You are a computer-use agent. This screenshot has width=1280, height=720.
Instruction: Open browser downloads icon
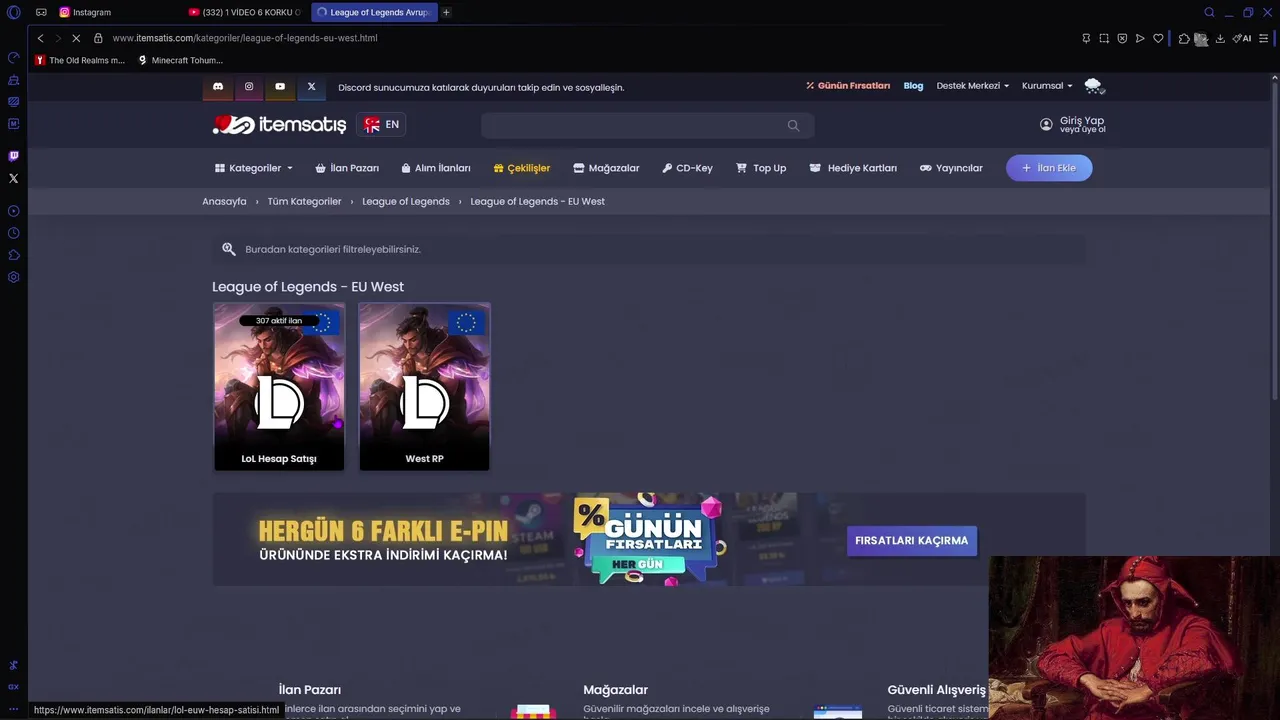point(1220,38)
